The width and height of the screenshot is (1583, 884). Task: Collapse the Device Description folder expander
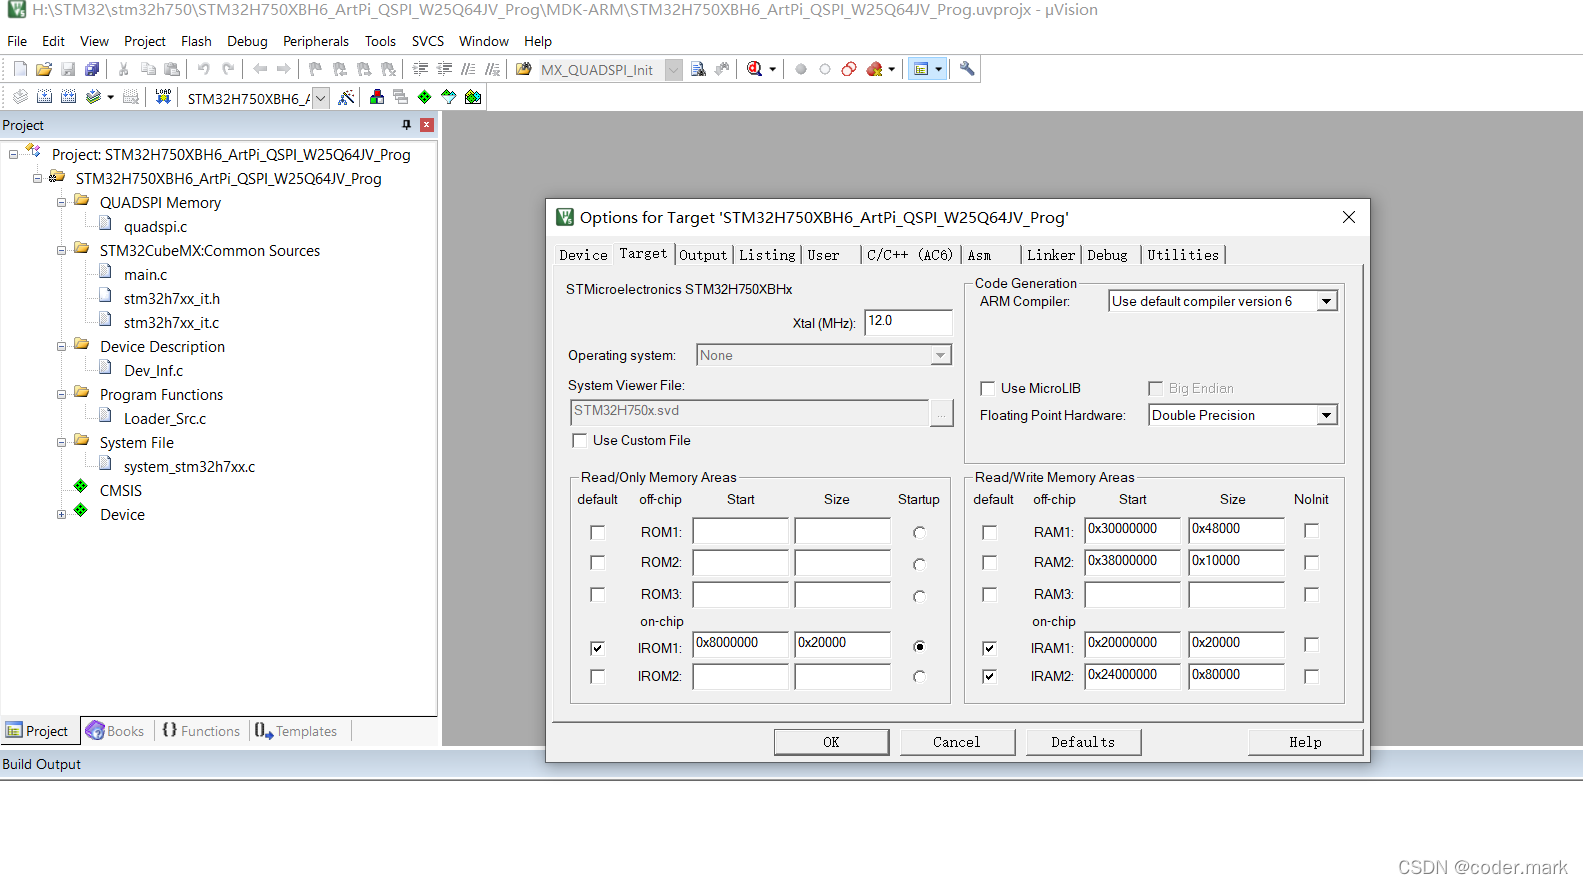coord(61,346)
